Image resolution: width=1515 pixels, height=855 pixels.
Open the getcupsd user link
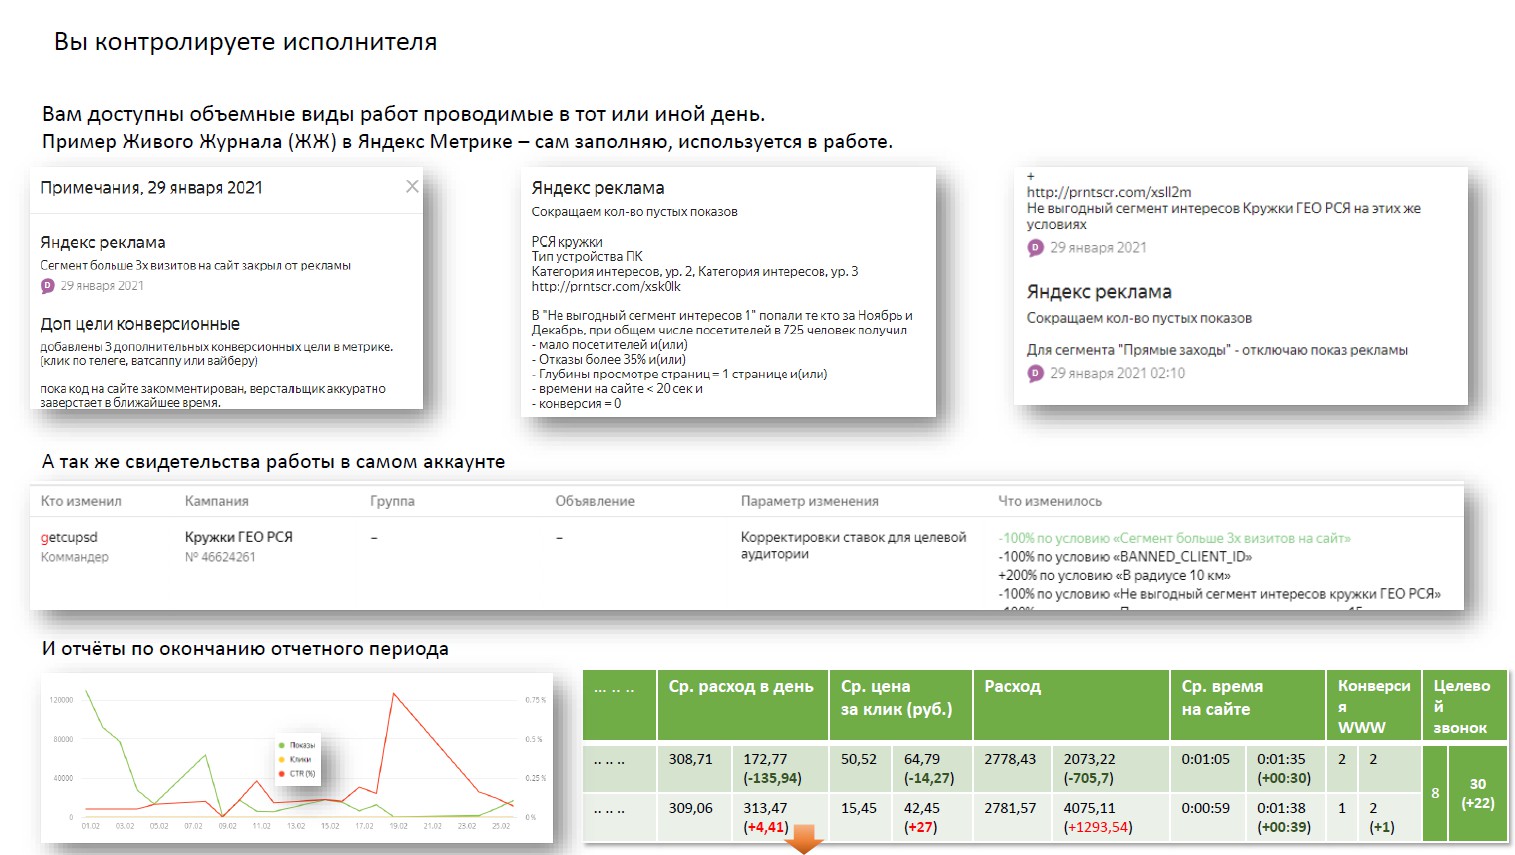coord(69,537)
